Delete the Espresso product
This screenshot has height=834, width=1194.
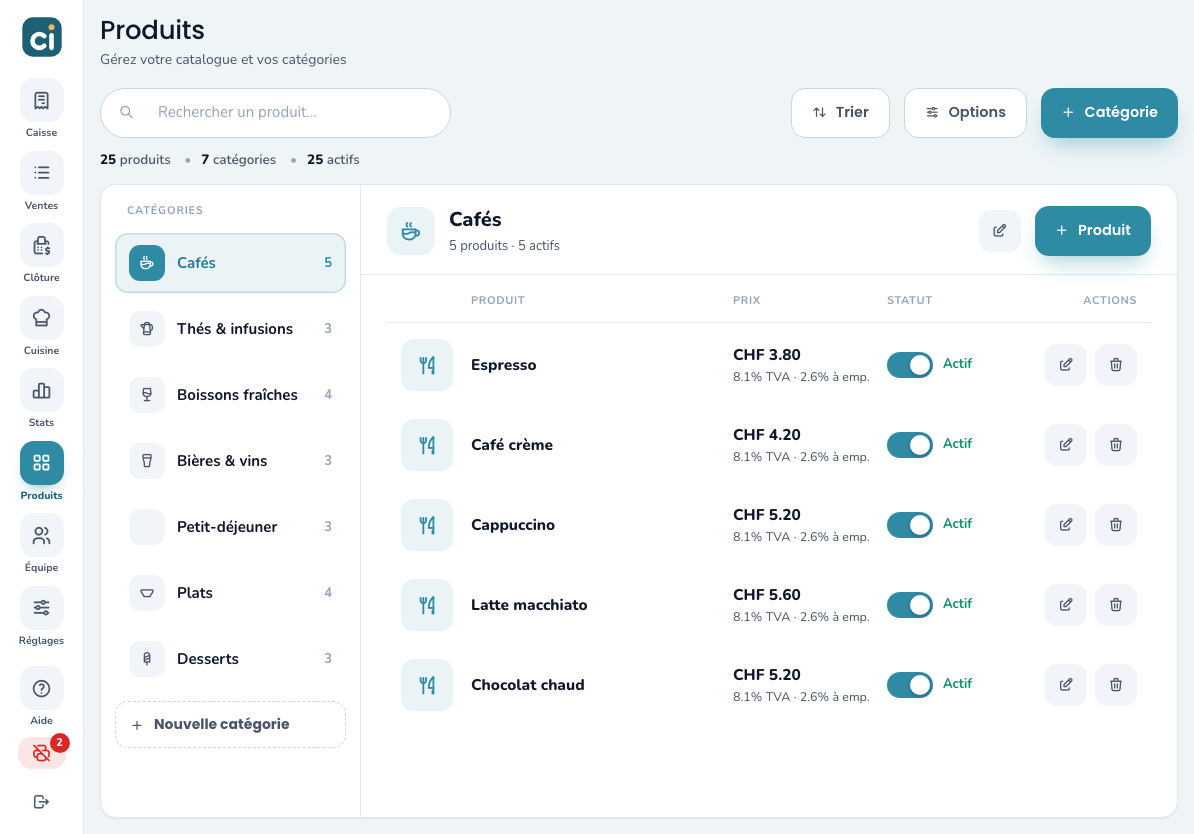[x=1116, y=365]
